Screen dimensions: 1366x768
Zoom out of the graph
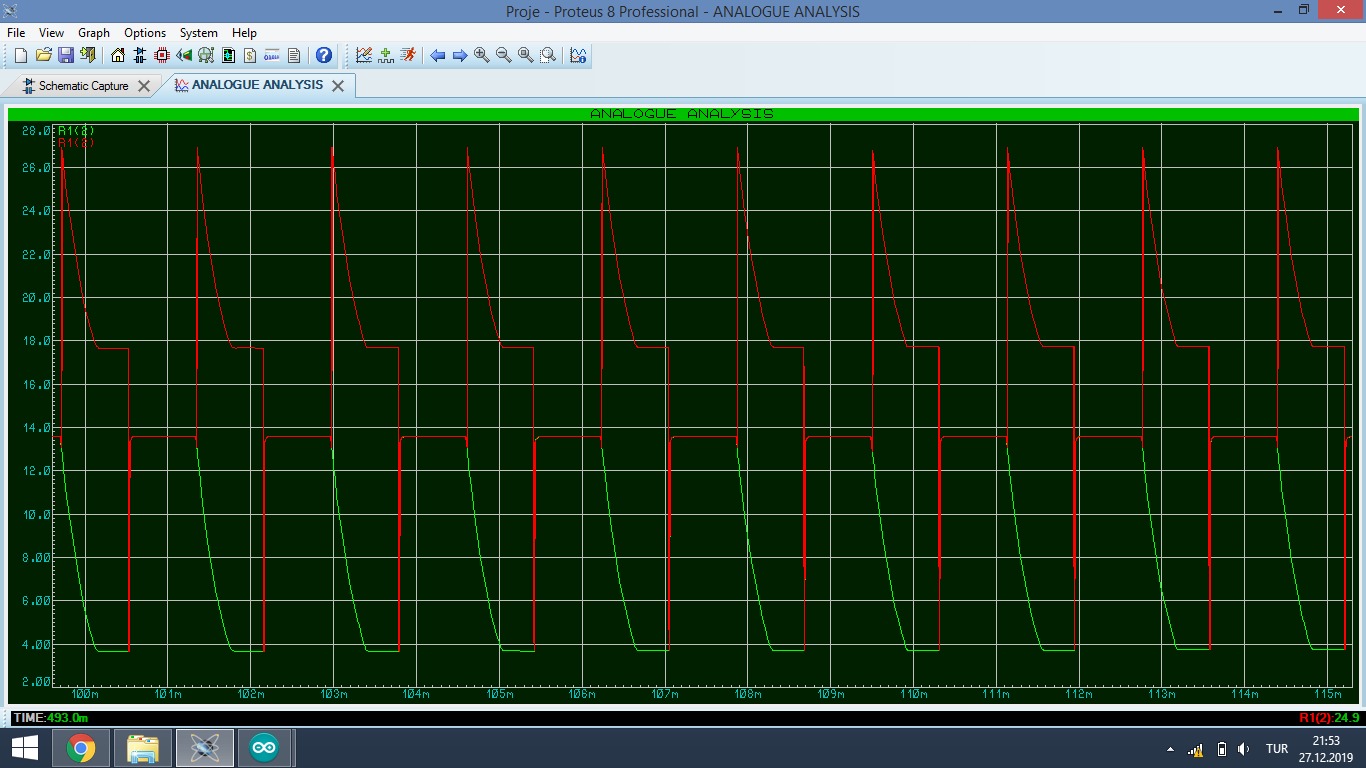click(x=504, y=56)
